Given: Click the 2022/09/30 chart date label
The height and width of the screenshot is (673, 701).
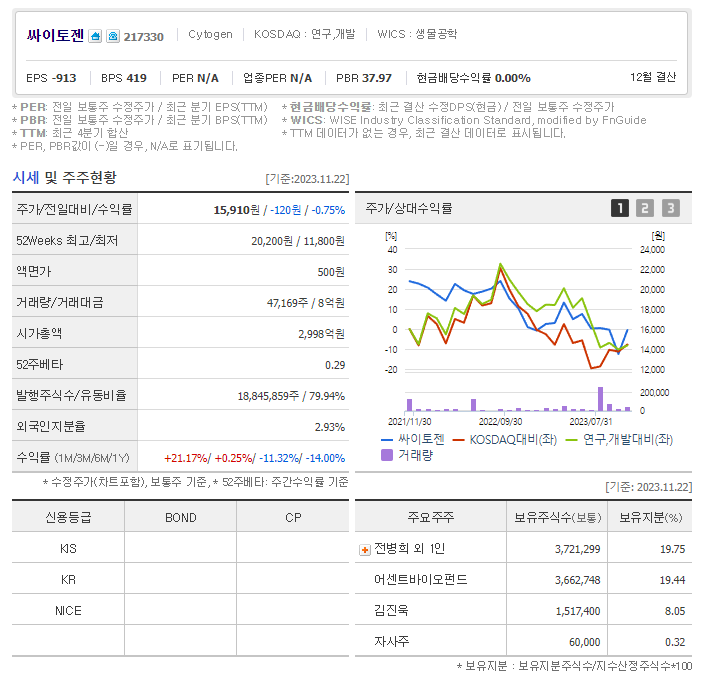Looking at the screenshot, I should pos(500,422).
